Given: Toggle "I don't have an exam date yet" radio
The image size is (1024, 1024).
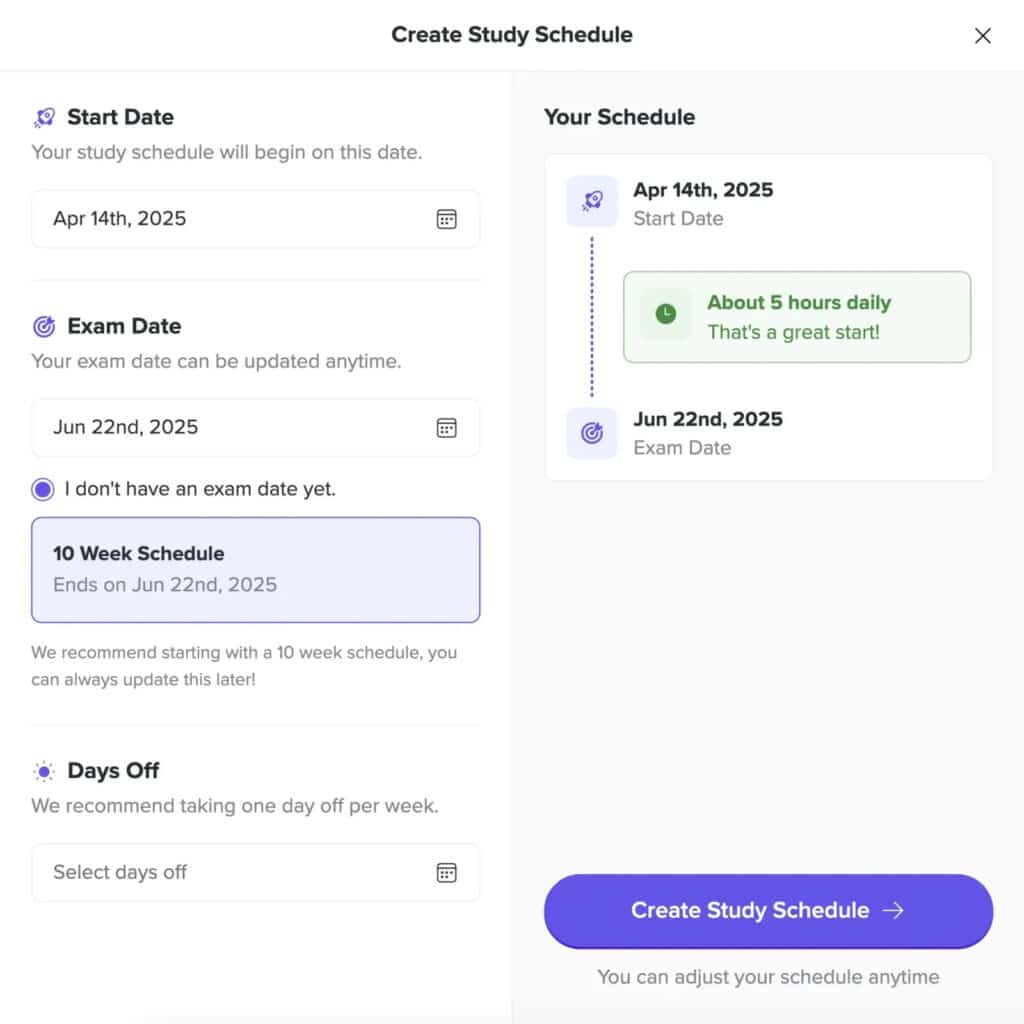Looking at the screenshot, I should click(43, 490).
